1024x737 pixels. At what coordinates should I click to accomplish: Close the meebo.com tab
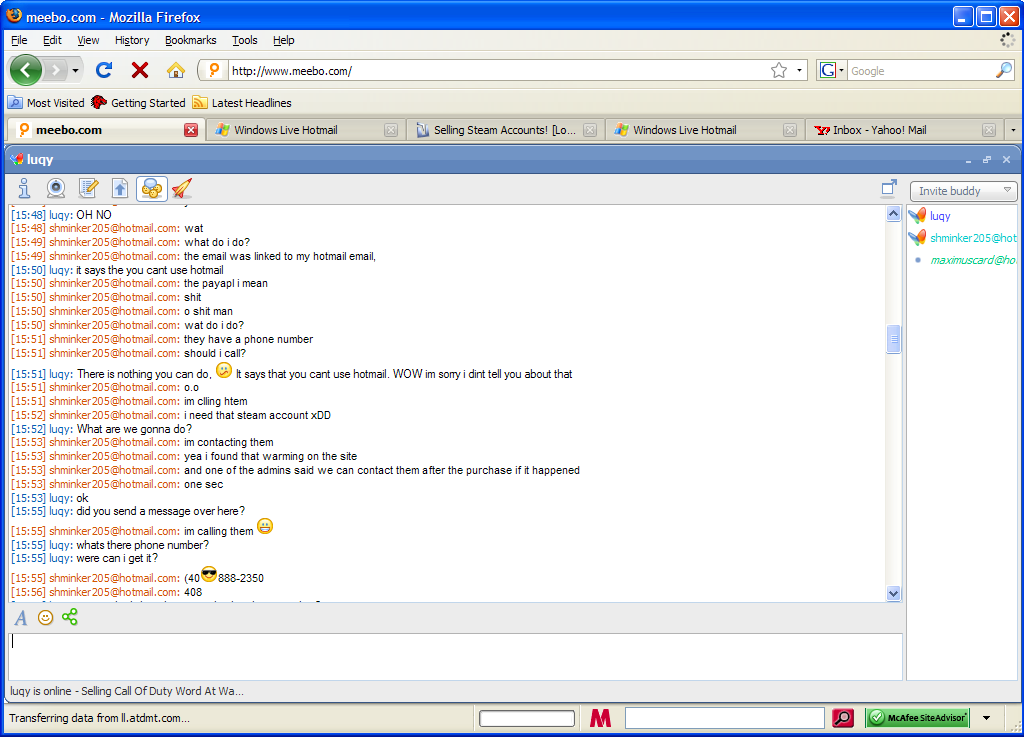[x=191, y=130]
